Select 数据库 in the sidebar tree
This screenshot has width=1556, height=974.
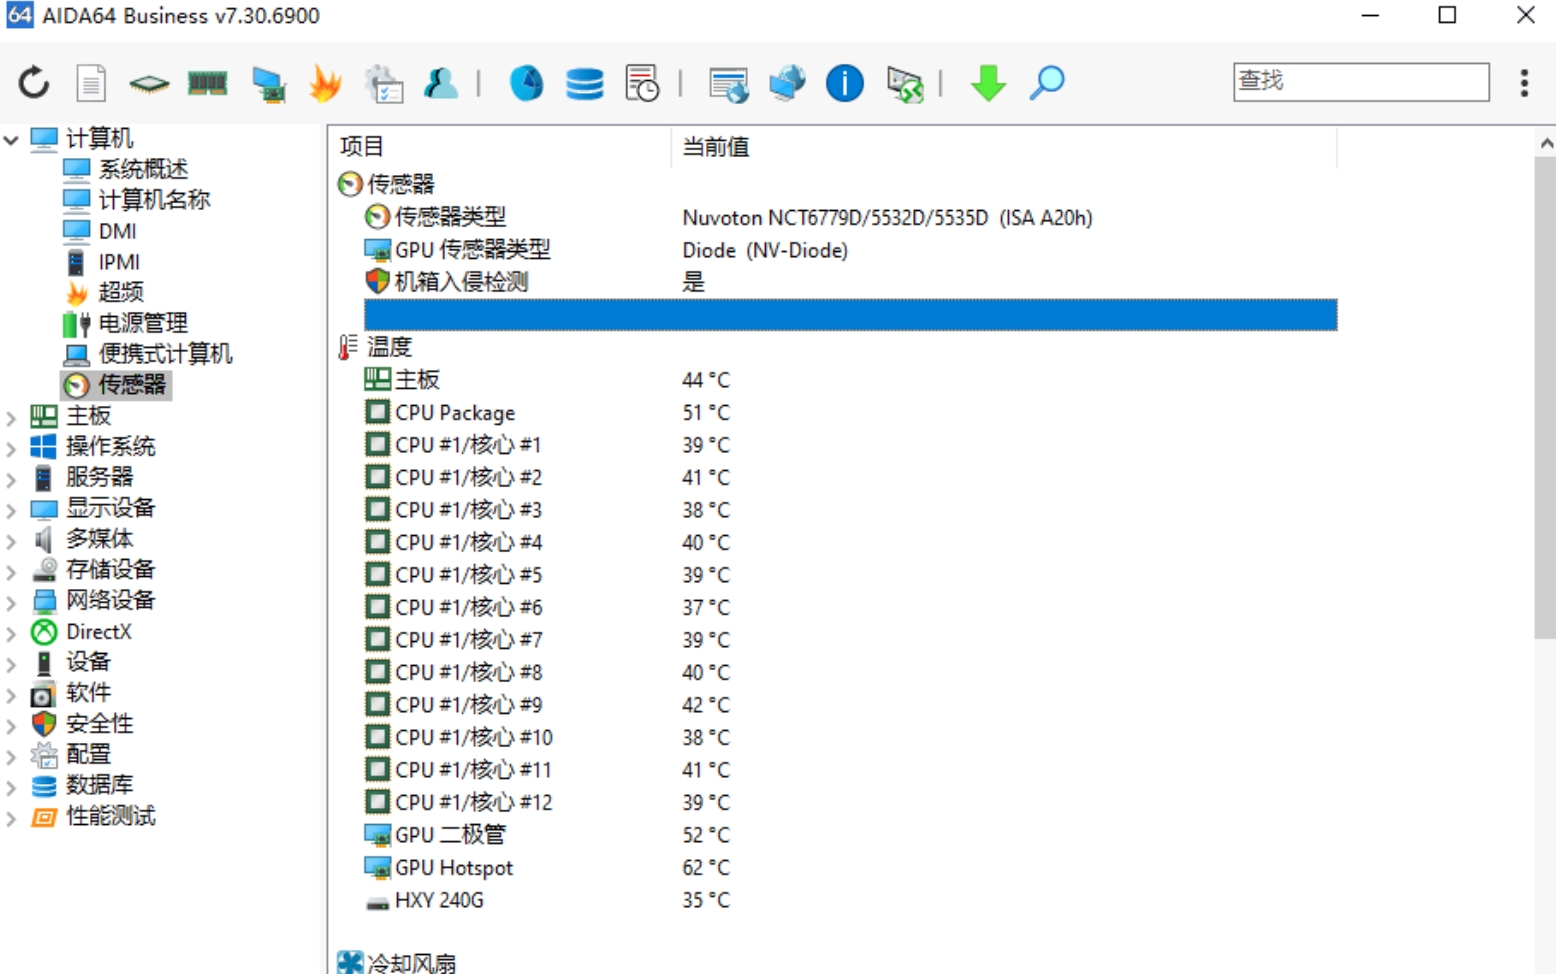[99, 785]
